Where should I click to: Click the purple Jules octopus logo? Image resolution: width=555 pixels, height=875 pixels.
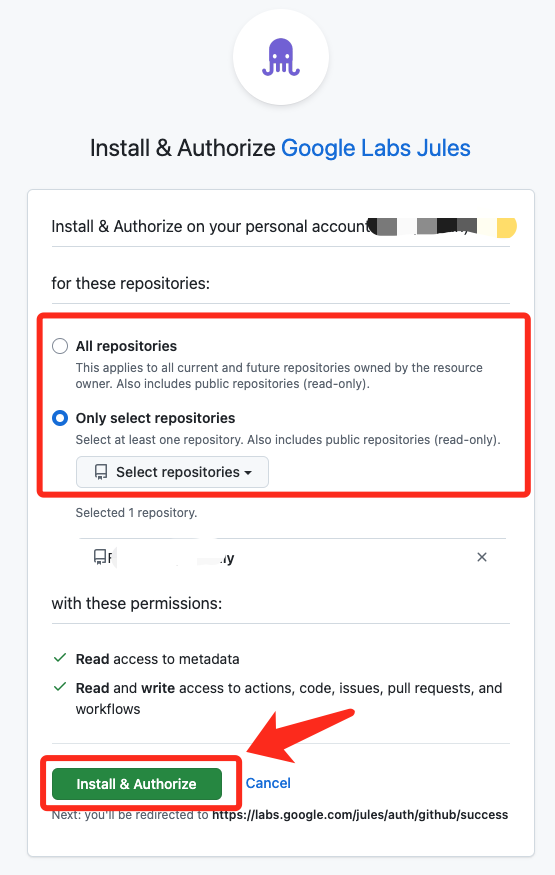tap(281, 57)
